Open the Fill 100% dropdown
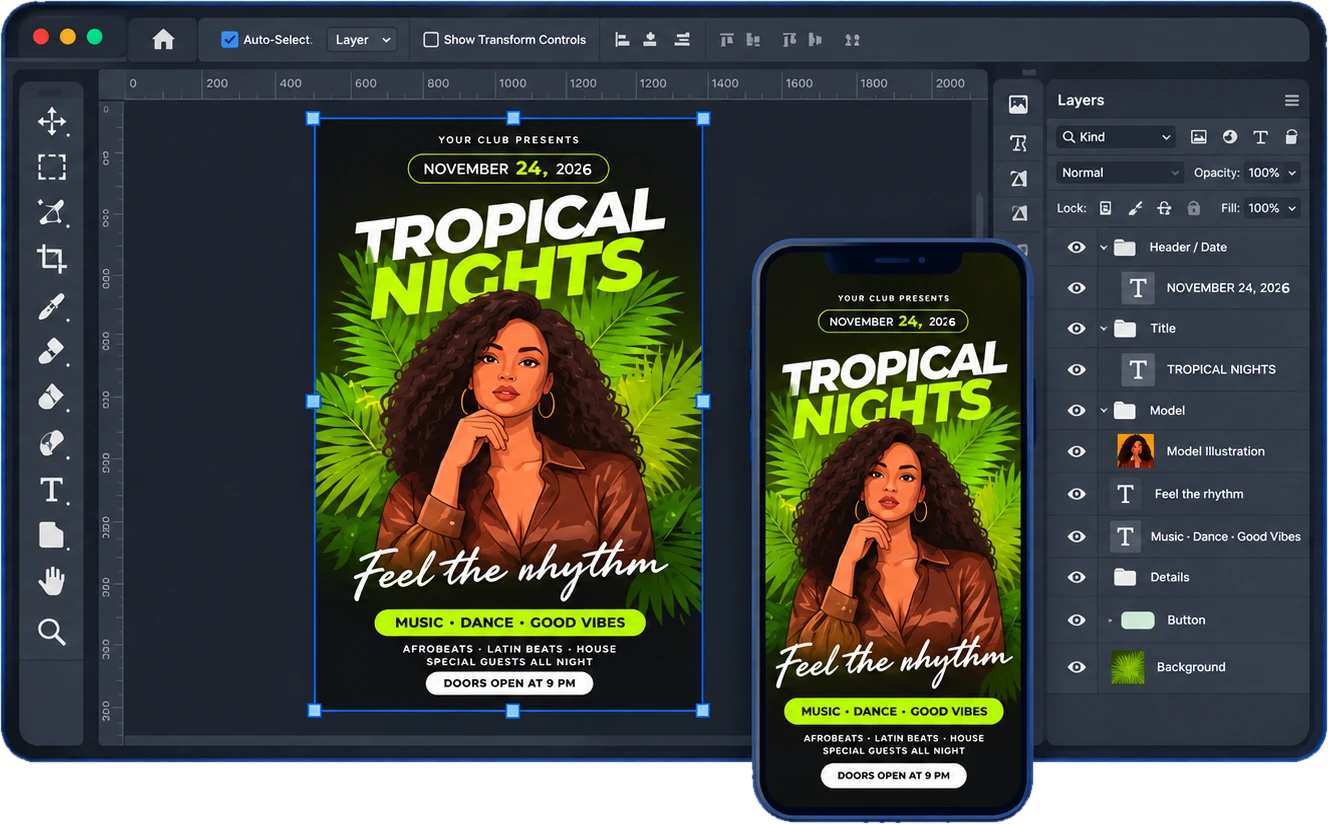 (1272, 208)
